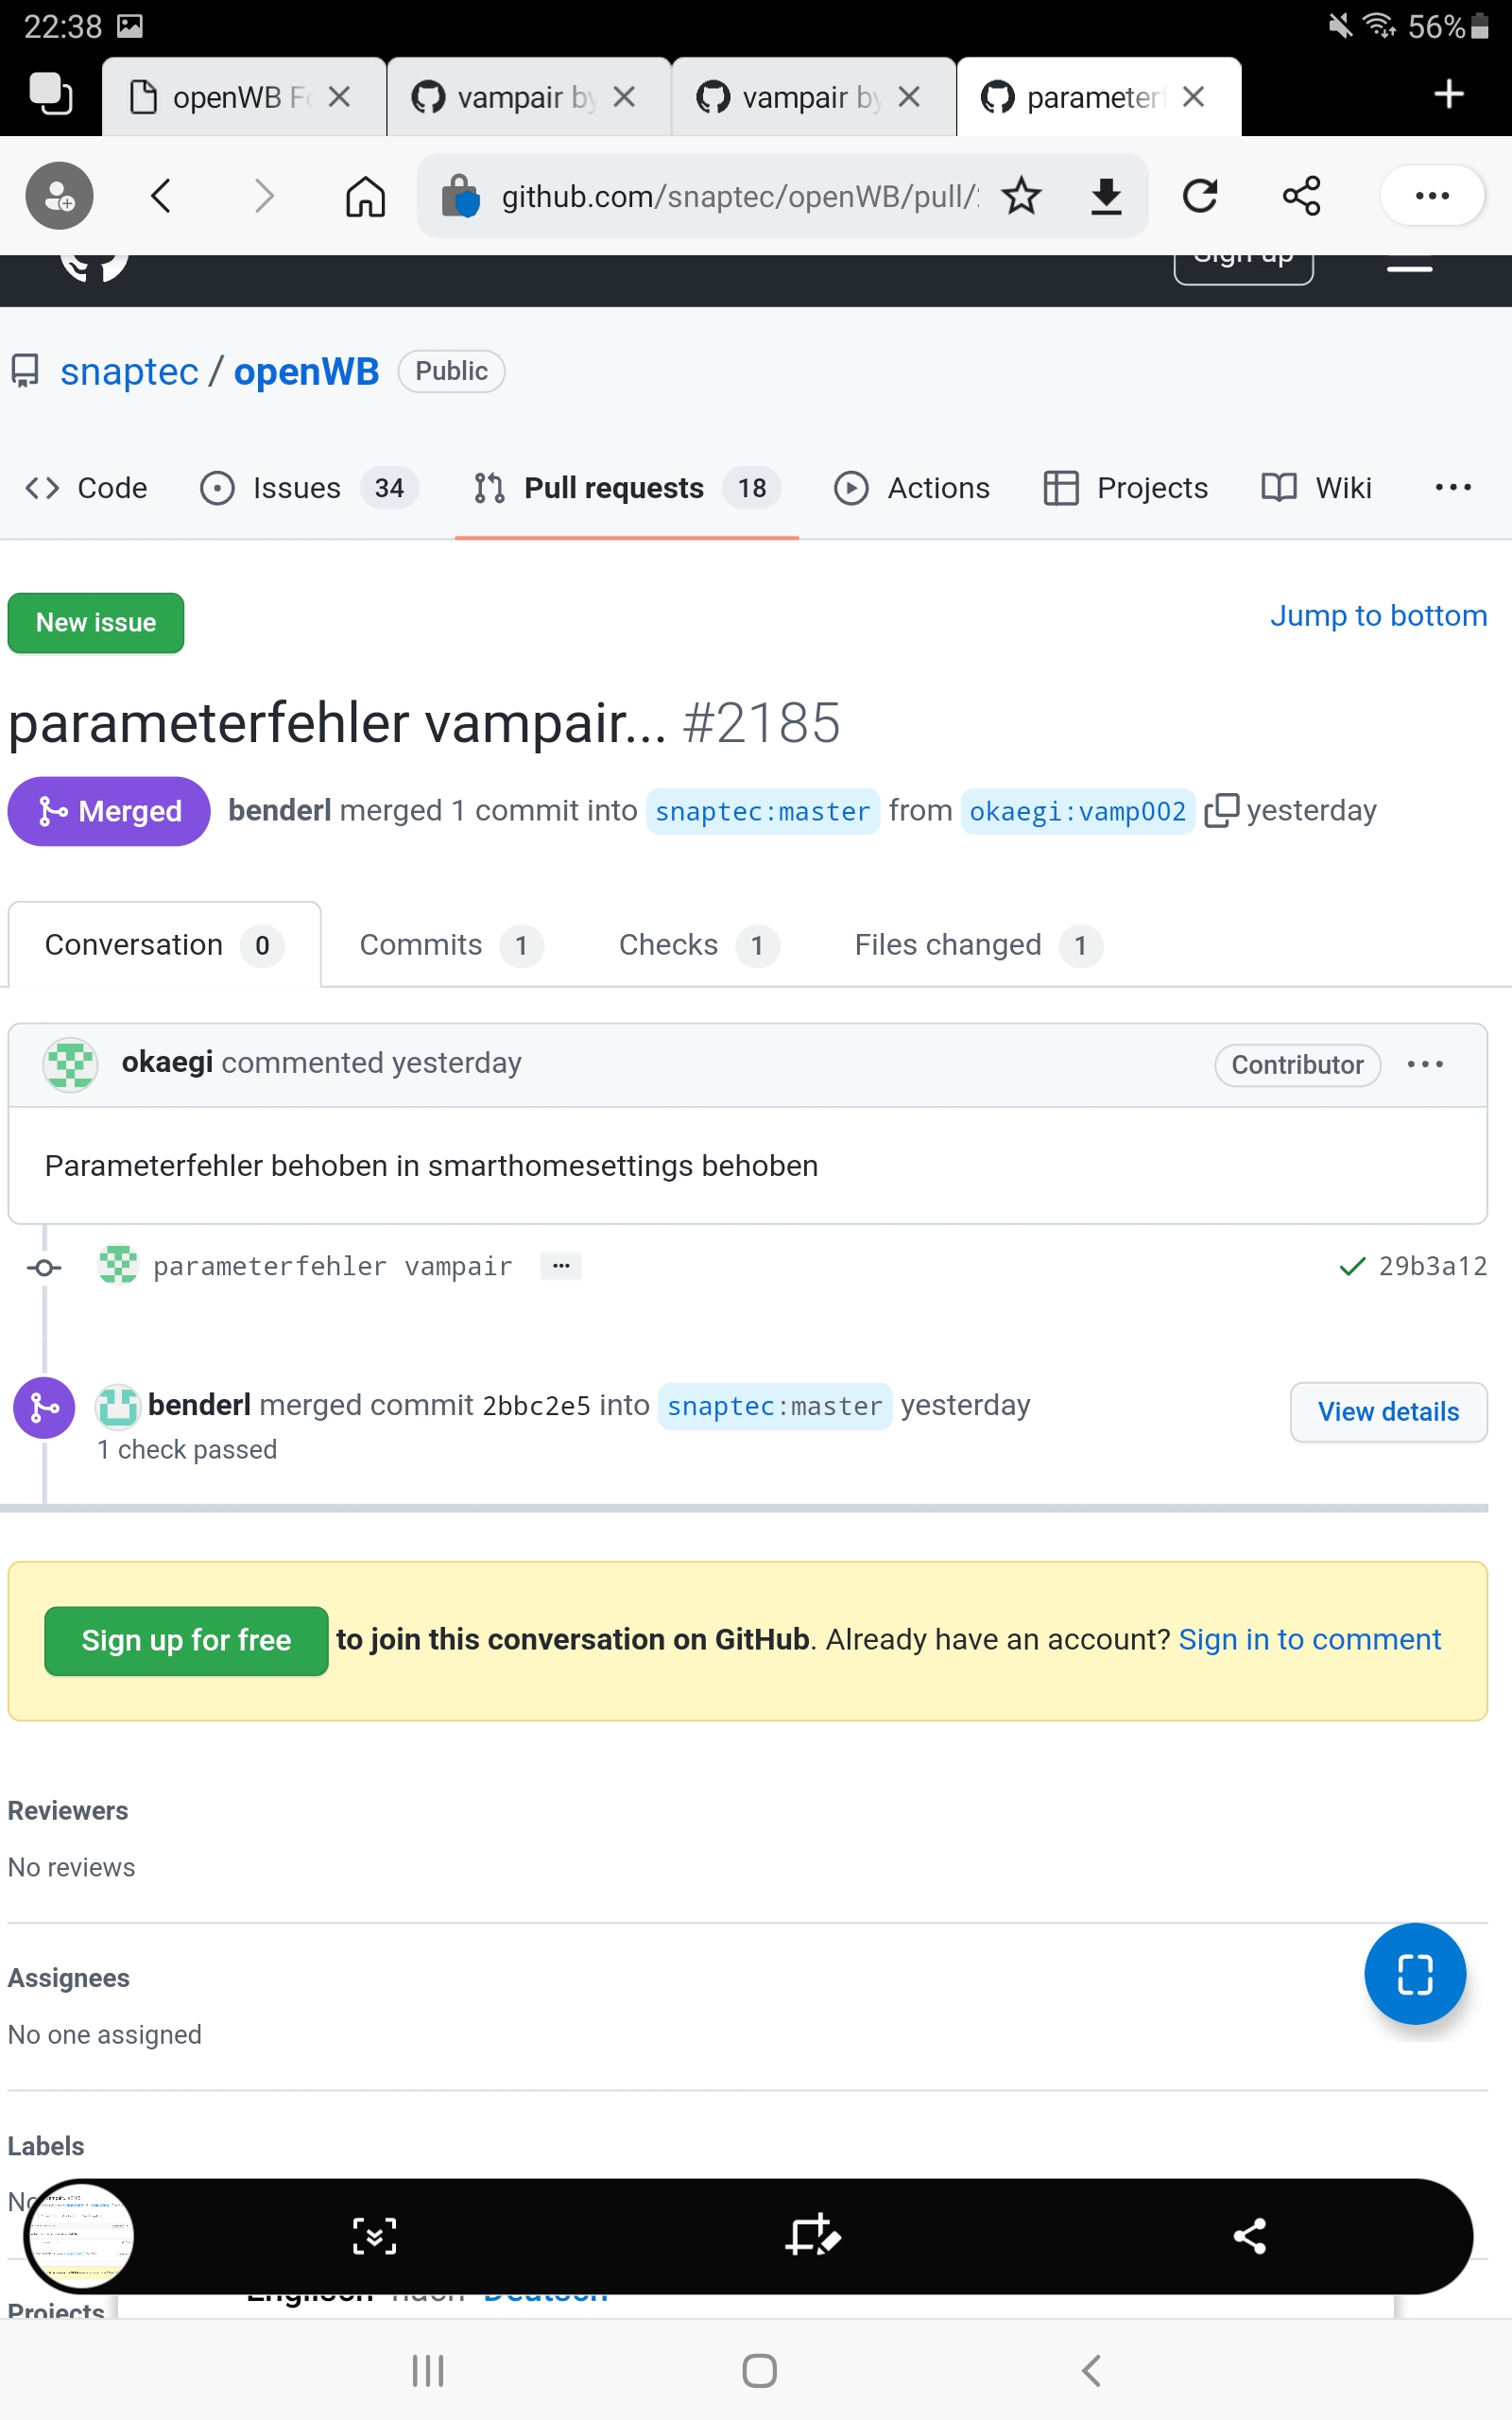Bookmark page with star icon
Screen dimensions: 1512x2420
(x=1021, y=196)
